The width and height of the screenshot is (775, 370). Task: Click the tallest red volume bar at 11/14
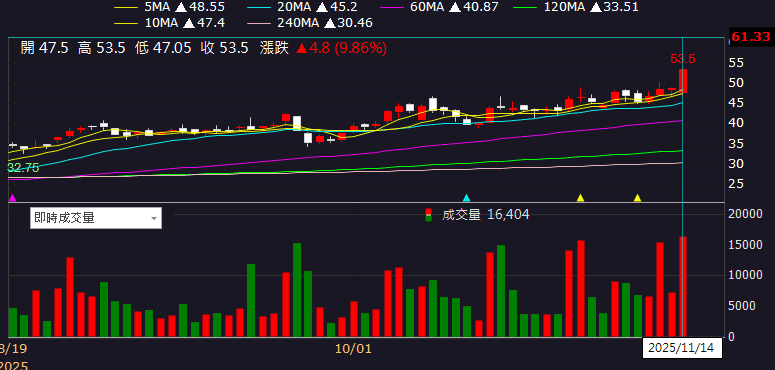click(683, 287)
